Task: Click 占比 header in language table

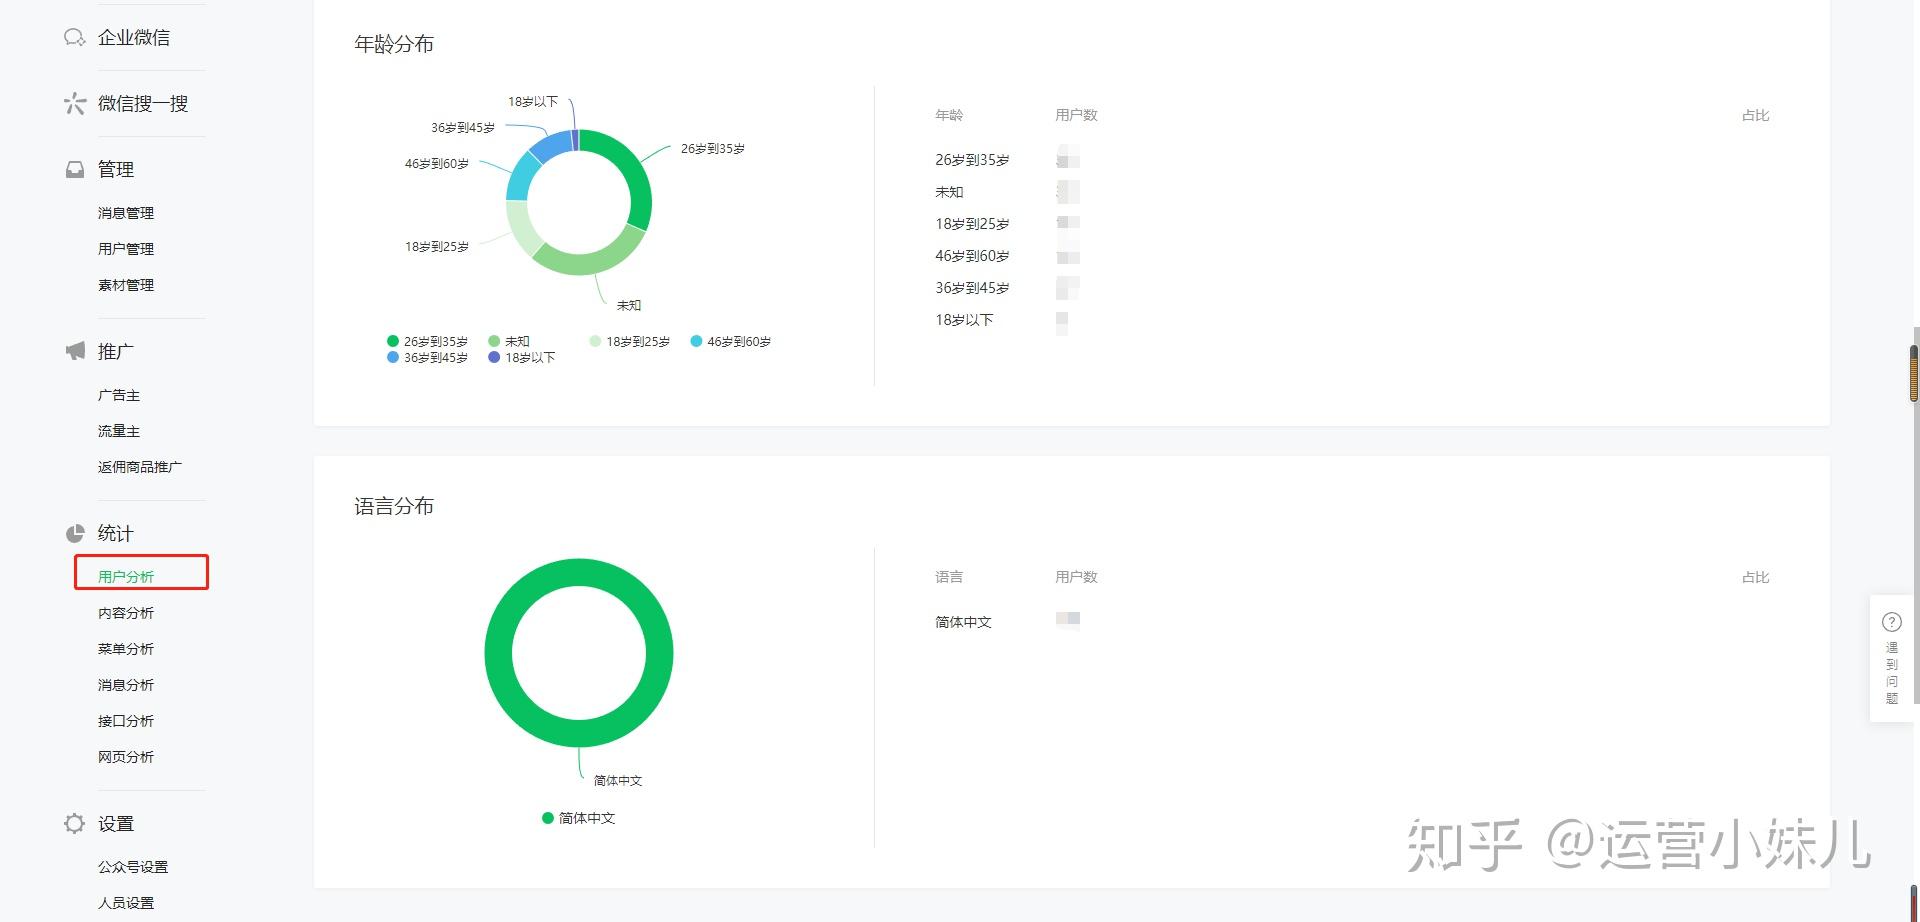Action: [1756, 577]
